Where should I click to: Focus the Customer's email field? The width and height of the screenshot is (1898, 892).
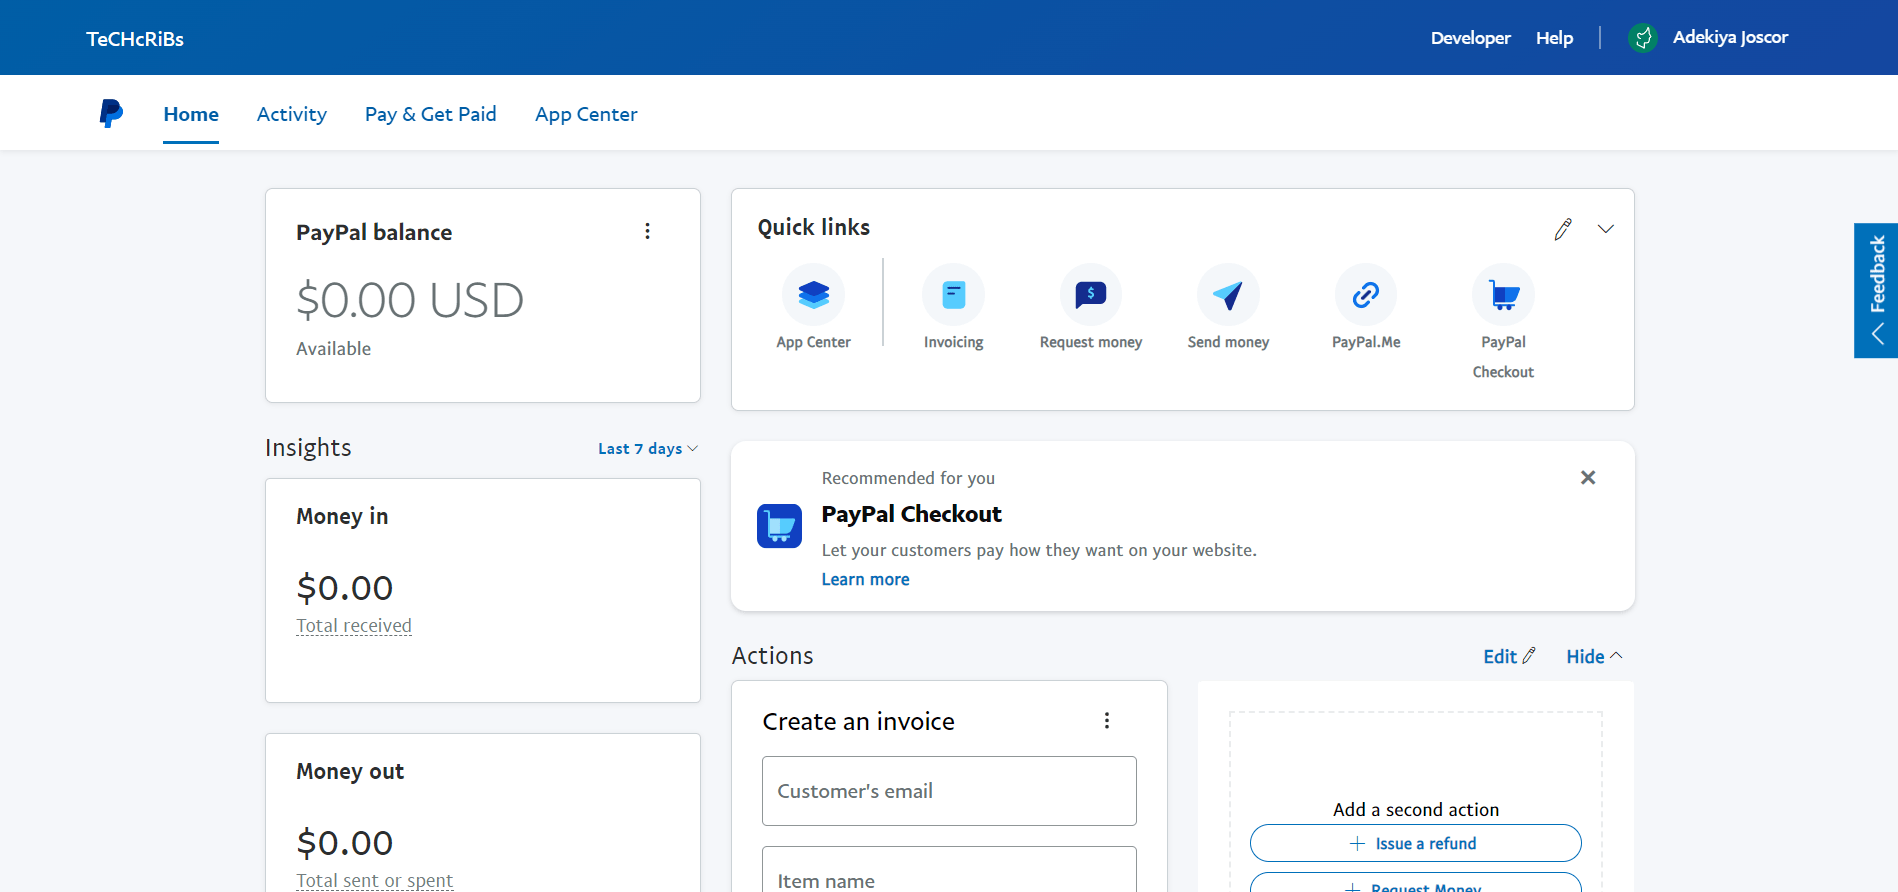click(949, 791)
